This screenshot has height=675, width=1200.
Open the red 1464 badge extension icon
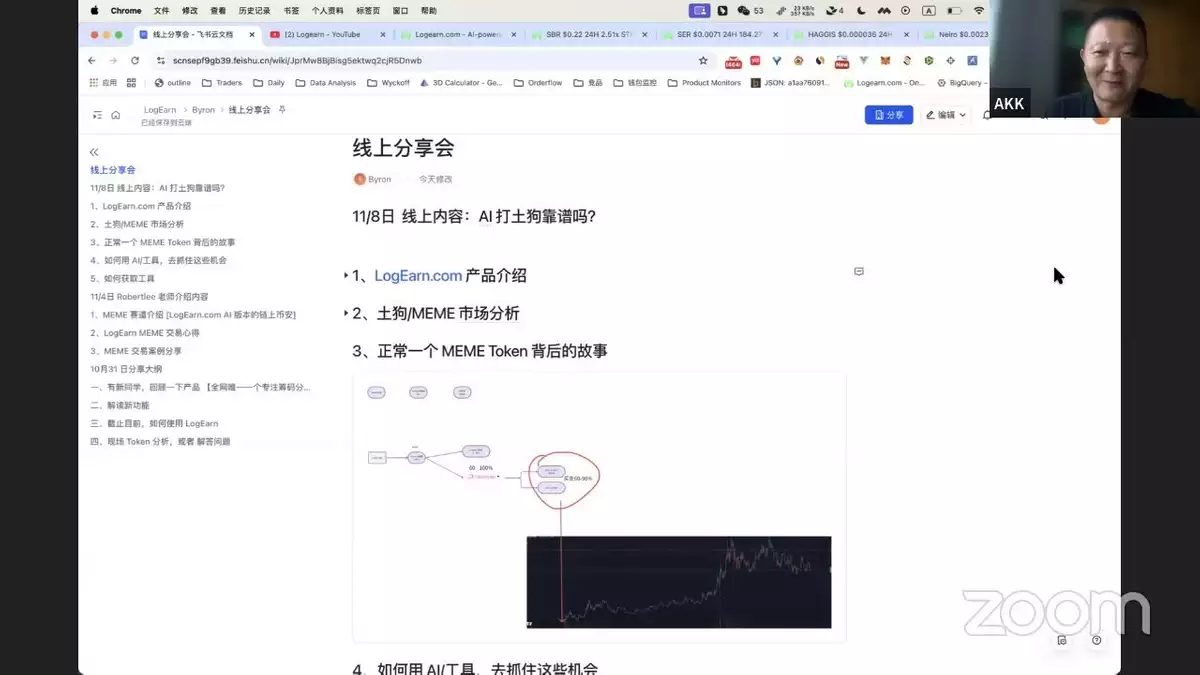pyautogui.click(x=732, y=60)
